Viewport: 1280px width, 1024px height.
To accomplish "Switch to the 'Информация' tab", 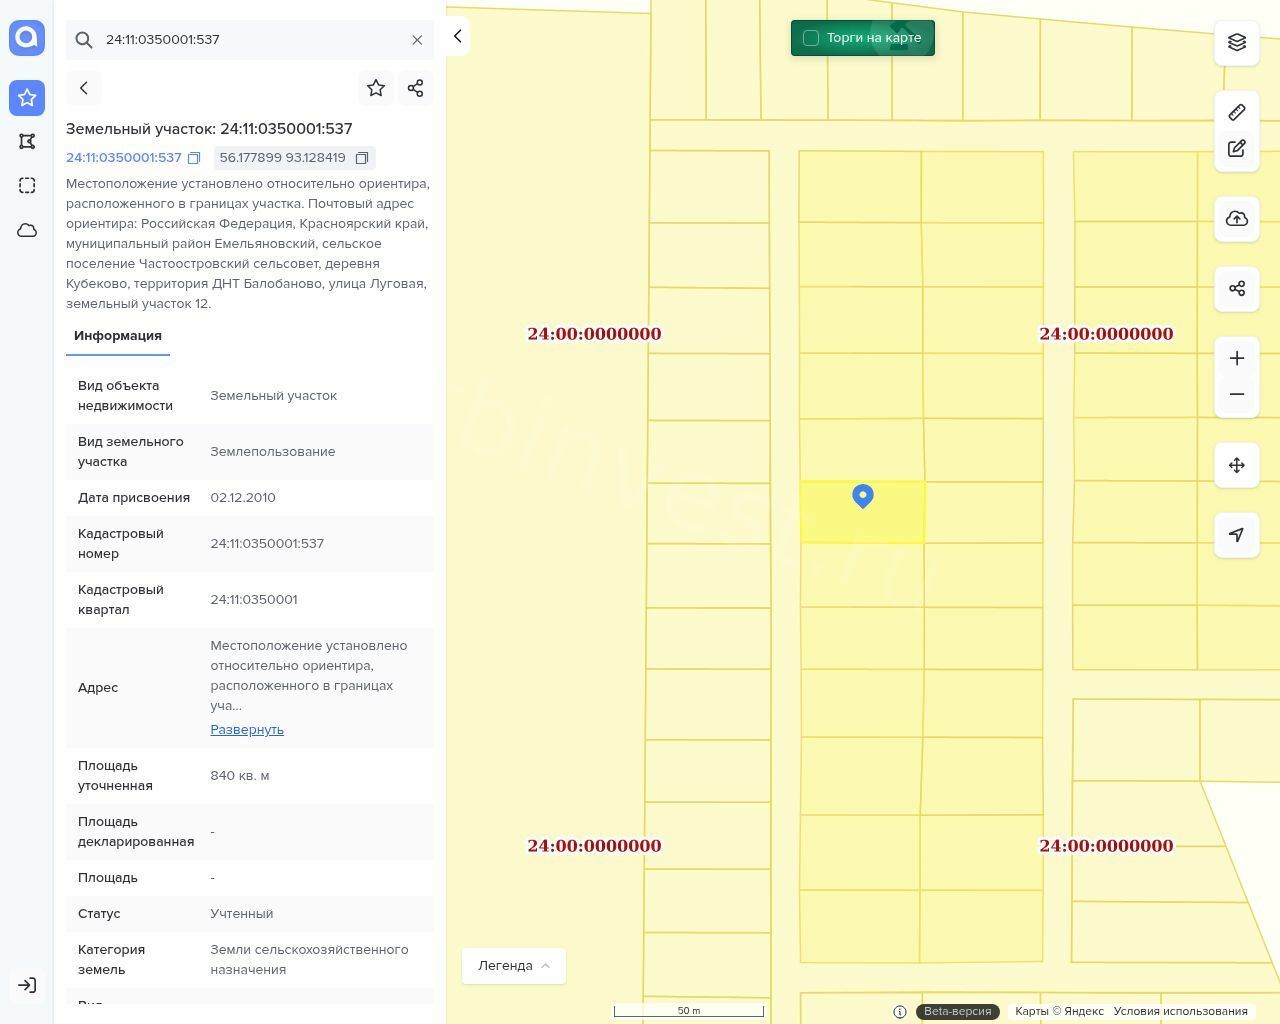I will (x=118, y=336).
